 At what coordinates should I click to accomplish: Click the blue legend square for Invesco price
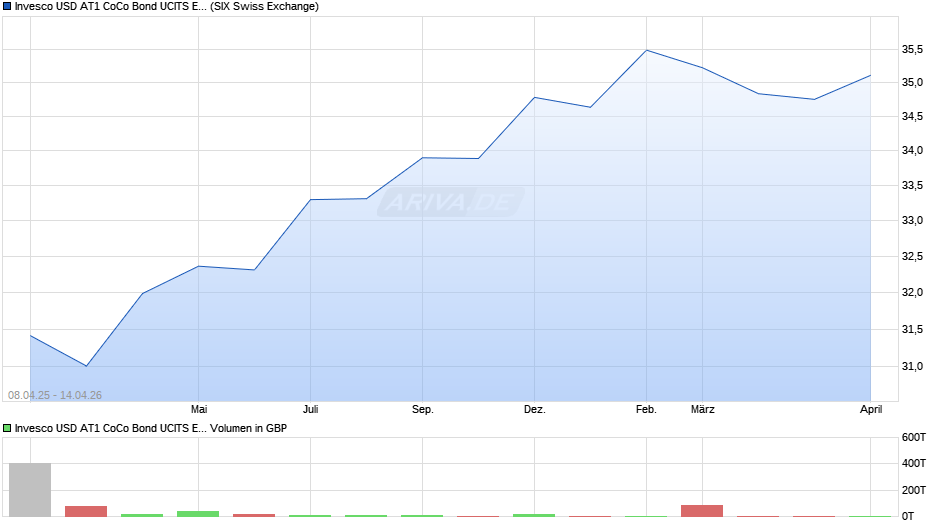point(7,7)
